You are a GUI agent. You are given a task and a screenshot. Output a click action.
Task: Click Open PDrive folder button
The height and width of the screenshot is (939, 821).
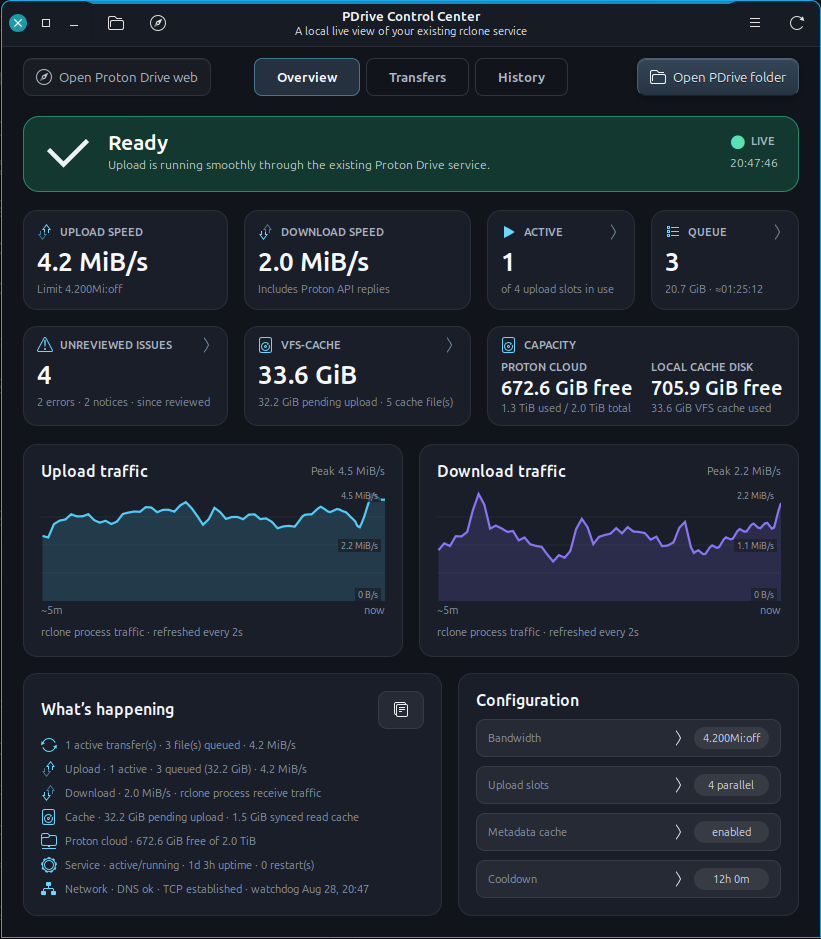(x=717, y=77)
